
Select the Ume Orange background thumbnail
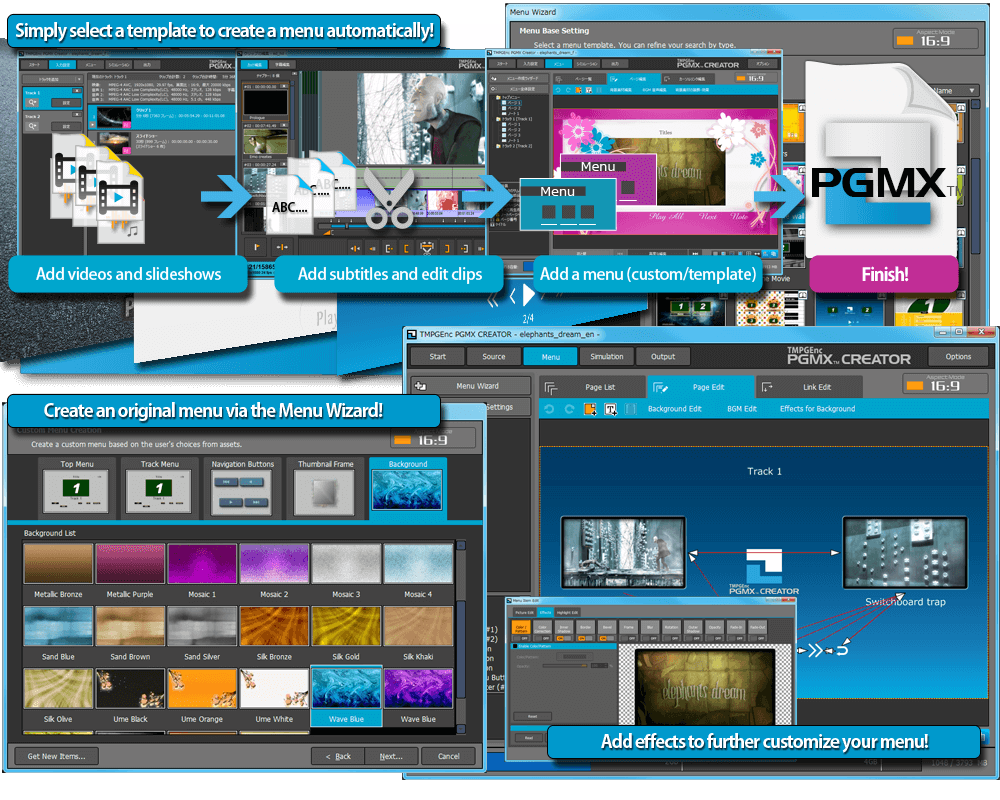pyautogui.click(x=202, y=689)
